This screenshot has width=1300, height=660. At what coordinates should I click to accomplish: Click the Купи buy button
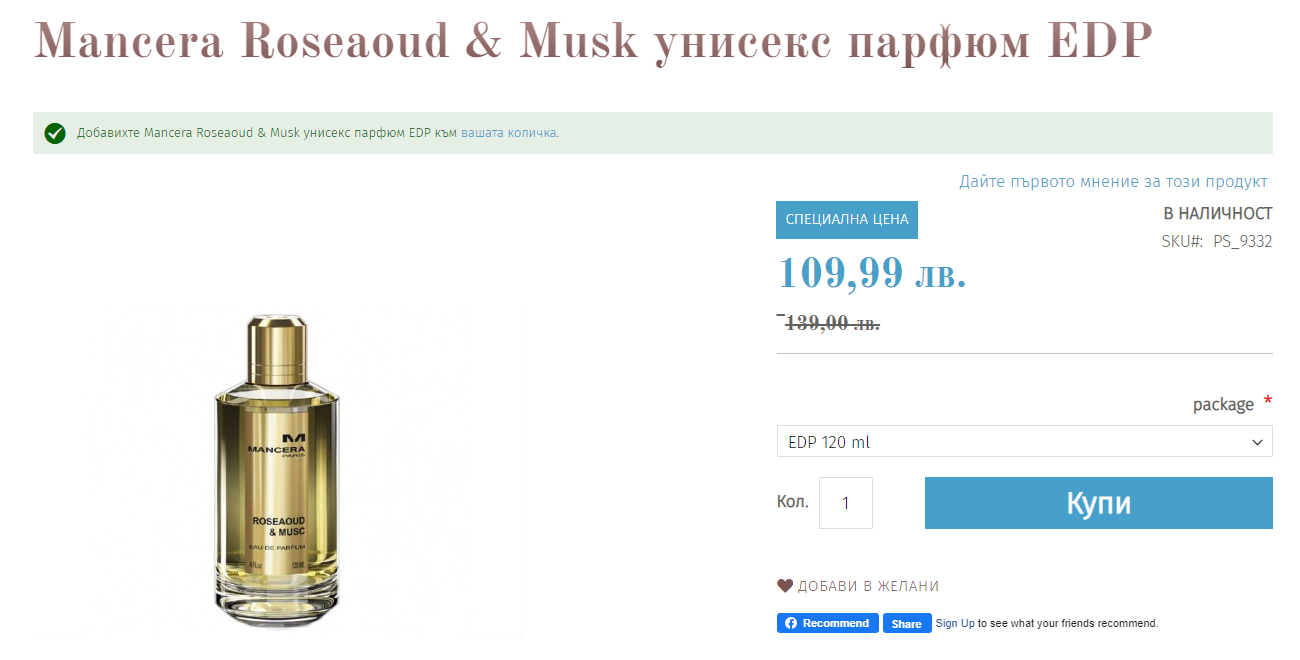[1099, 503]
